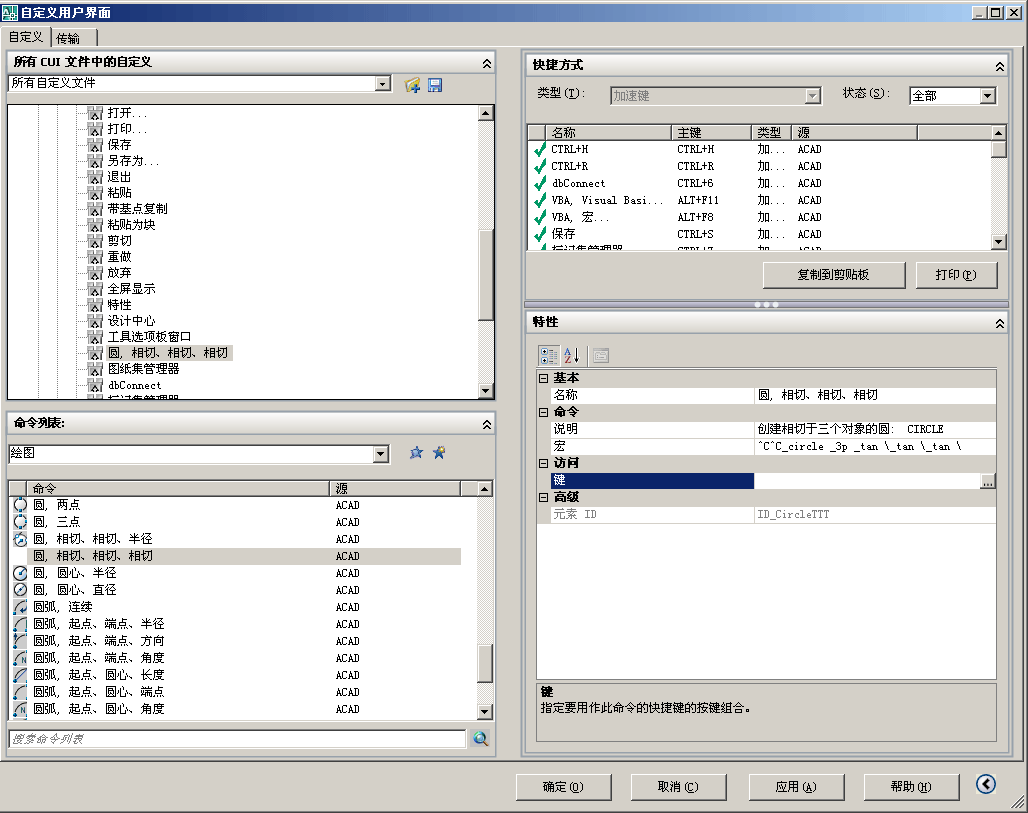Sort properties alphabetically with A-Z icon
The width and height of the screenshot is (1028, 813).
572,355
